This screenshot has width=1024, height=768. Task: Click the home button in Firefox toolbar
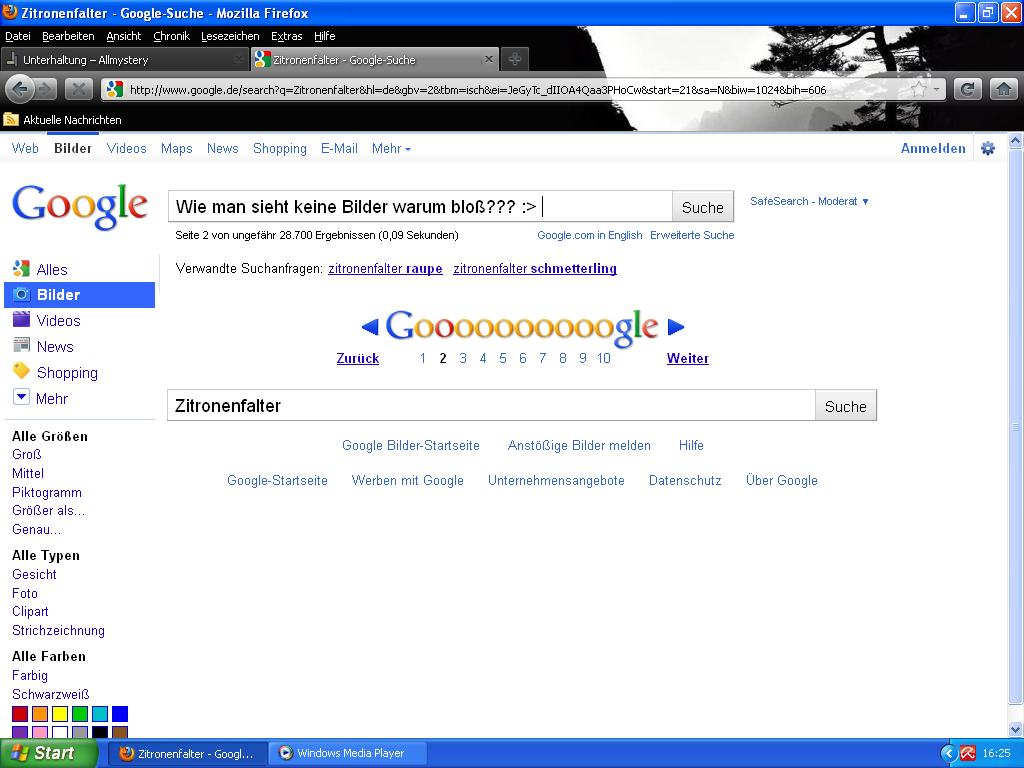(1004, 89)
